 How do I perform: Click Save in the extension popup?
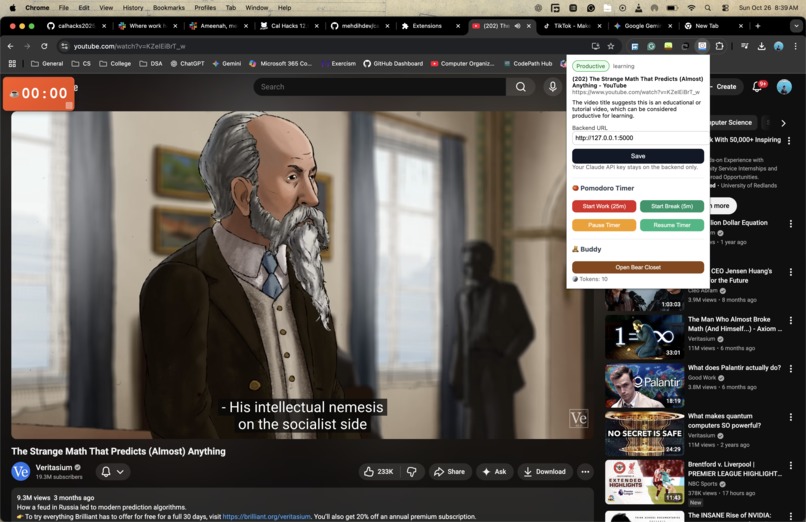tap(638, 156)
